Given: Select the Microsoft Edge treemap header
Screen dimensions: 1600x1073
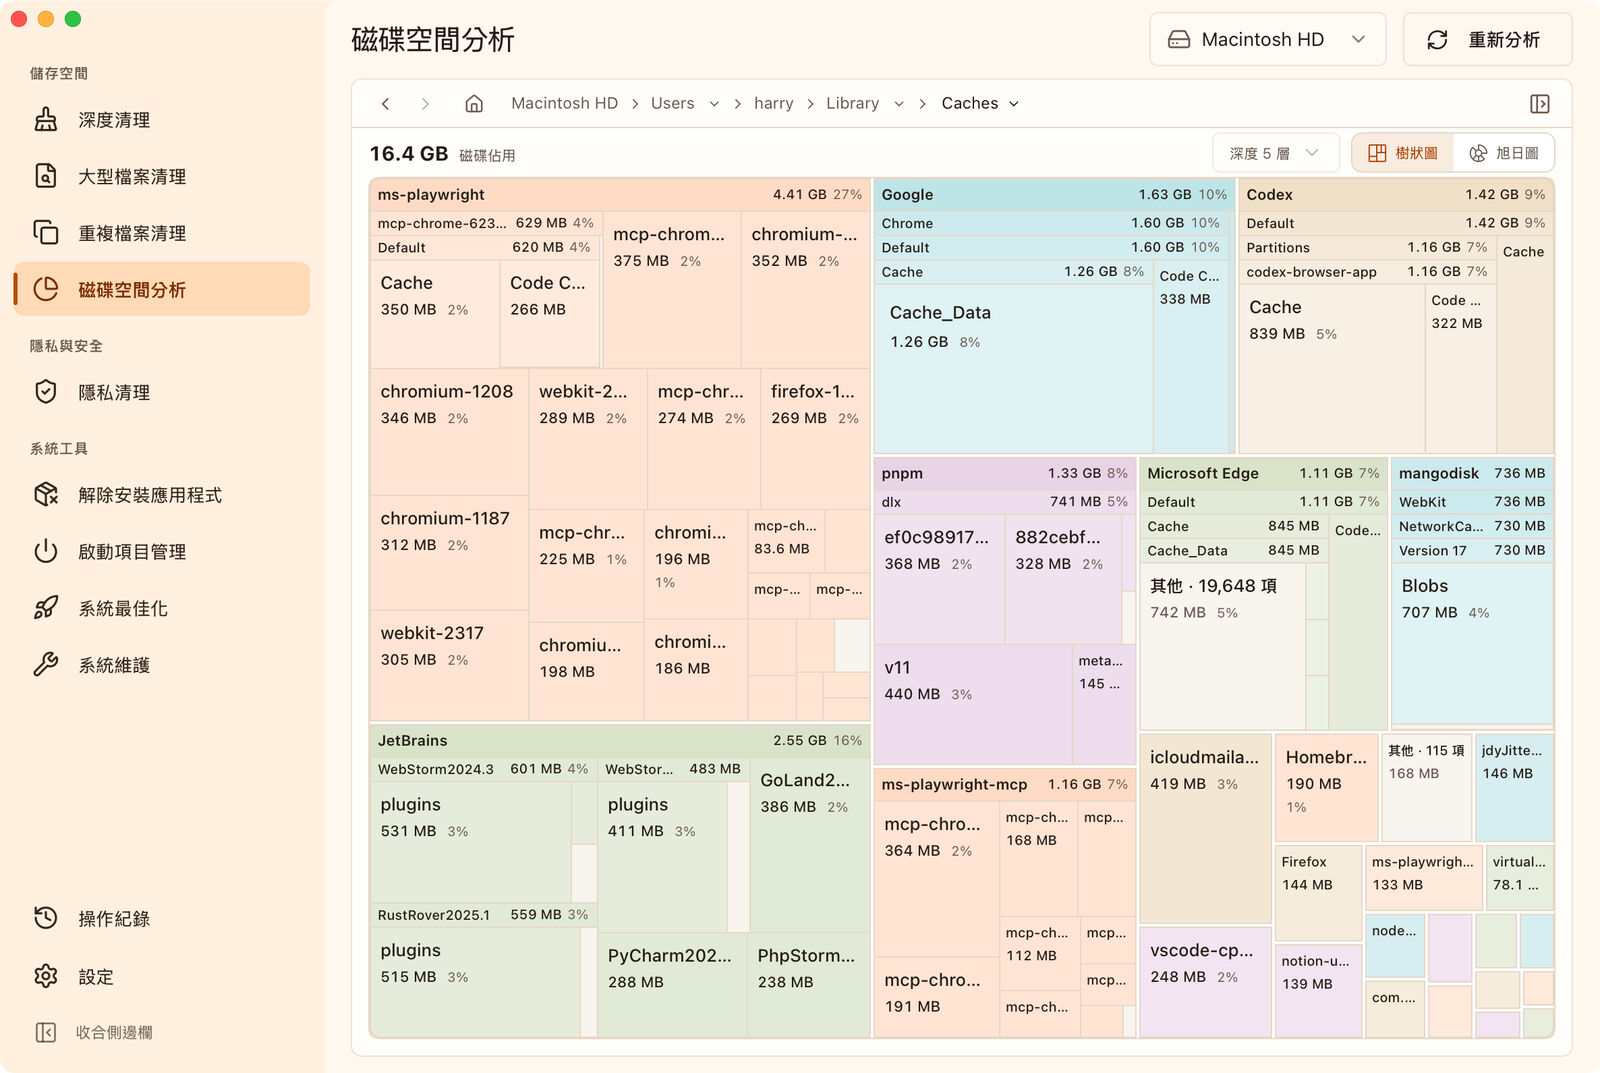Looking at the screenshot, I should pyautogui.click(x=1263, y=474).
